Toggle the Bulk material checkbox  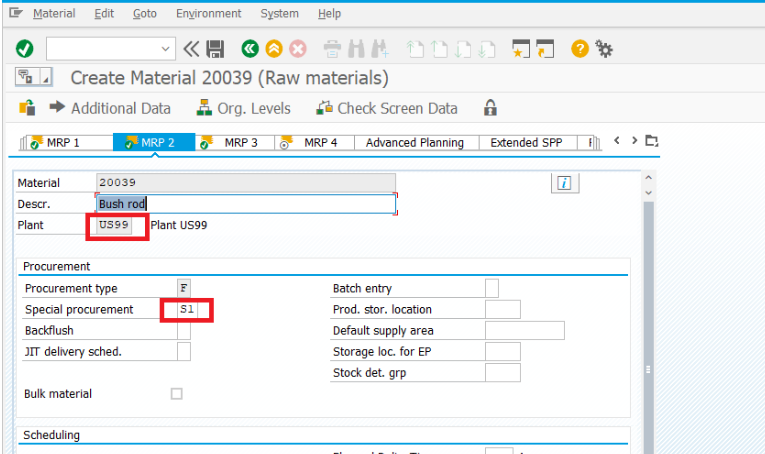(177, 394)
